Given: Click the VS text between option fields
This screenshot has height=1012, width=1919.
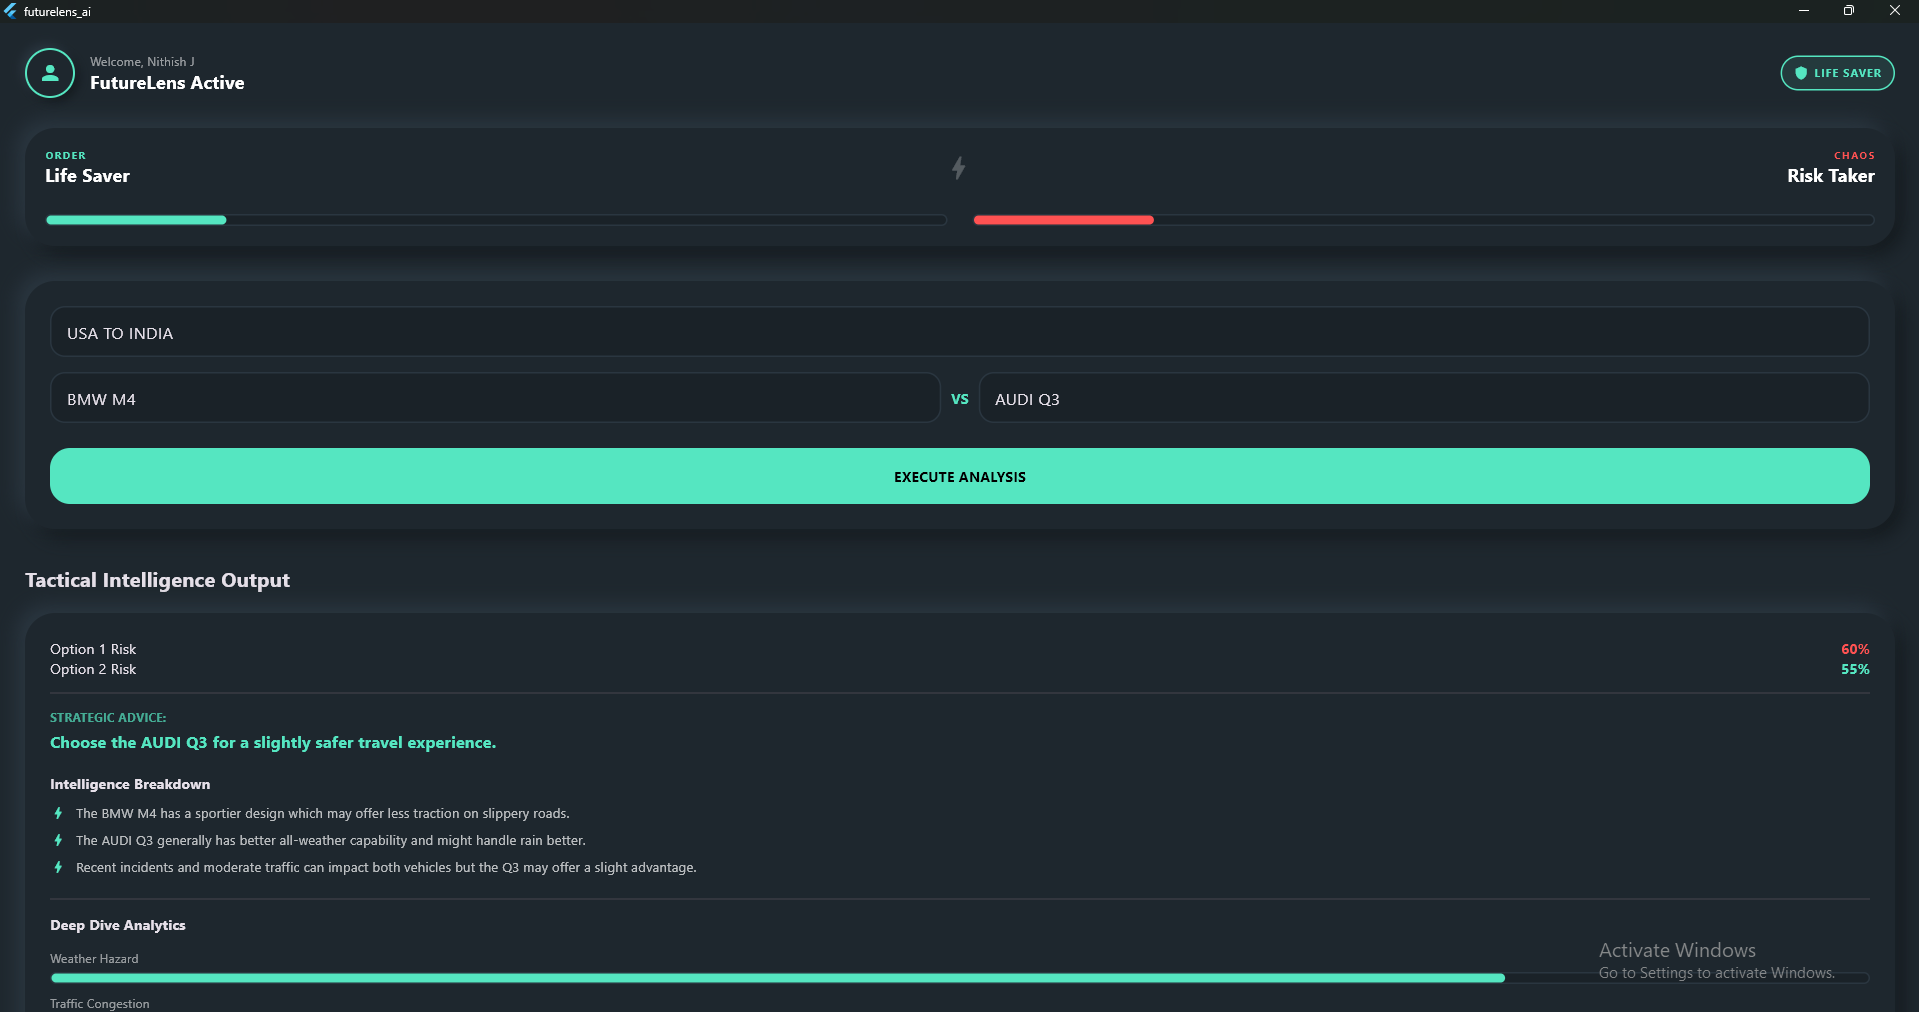Looking at the screenshot, I should [960, 399].
